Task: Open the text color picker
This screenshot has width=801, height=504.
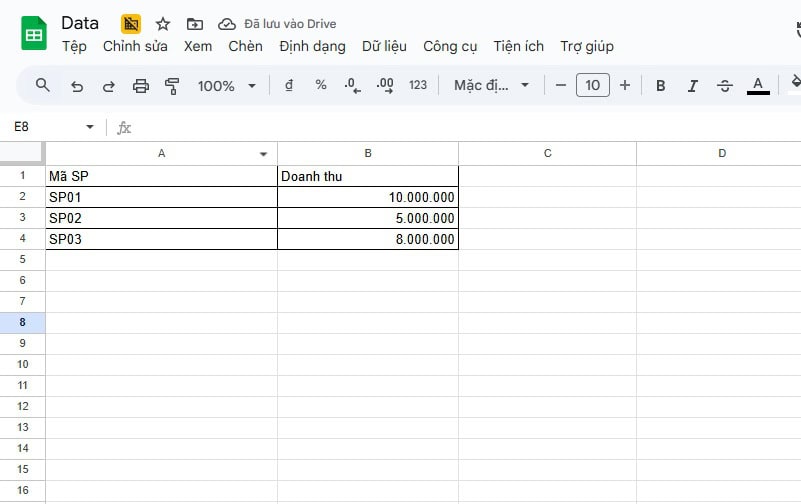Action: pos(758,86)
